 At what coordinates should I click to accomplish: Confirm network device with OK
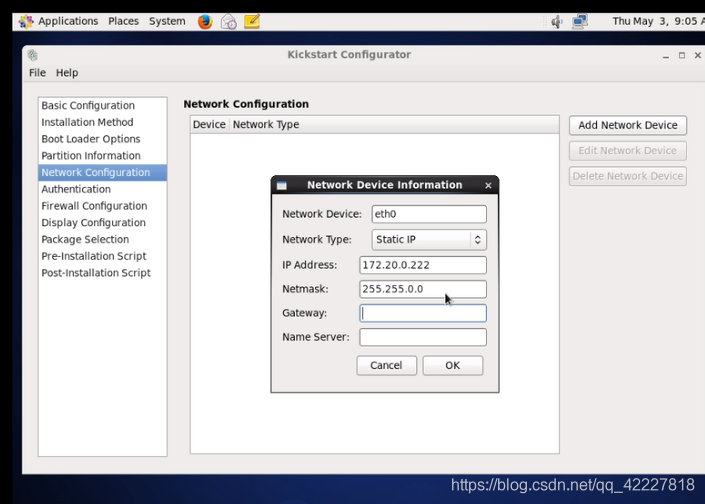click(453, 366)
